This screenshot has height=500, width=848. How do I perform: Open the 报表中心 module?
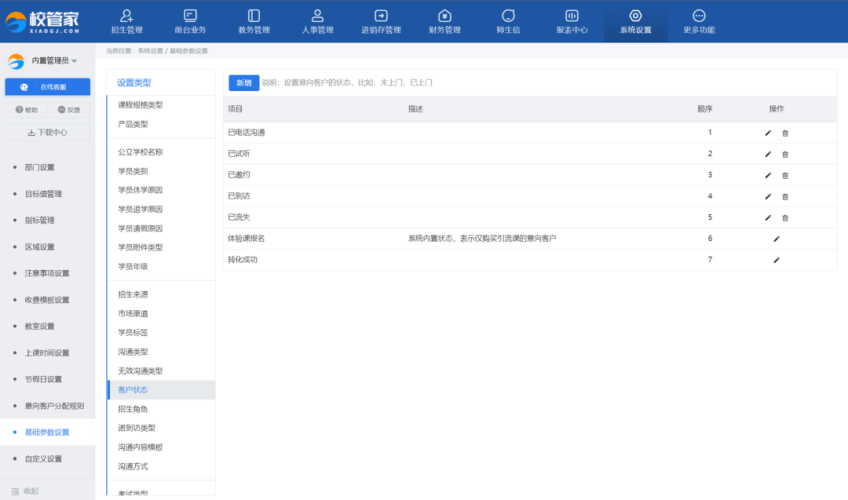pyautogui.click(x=572, y=21)
